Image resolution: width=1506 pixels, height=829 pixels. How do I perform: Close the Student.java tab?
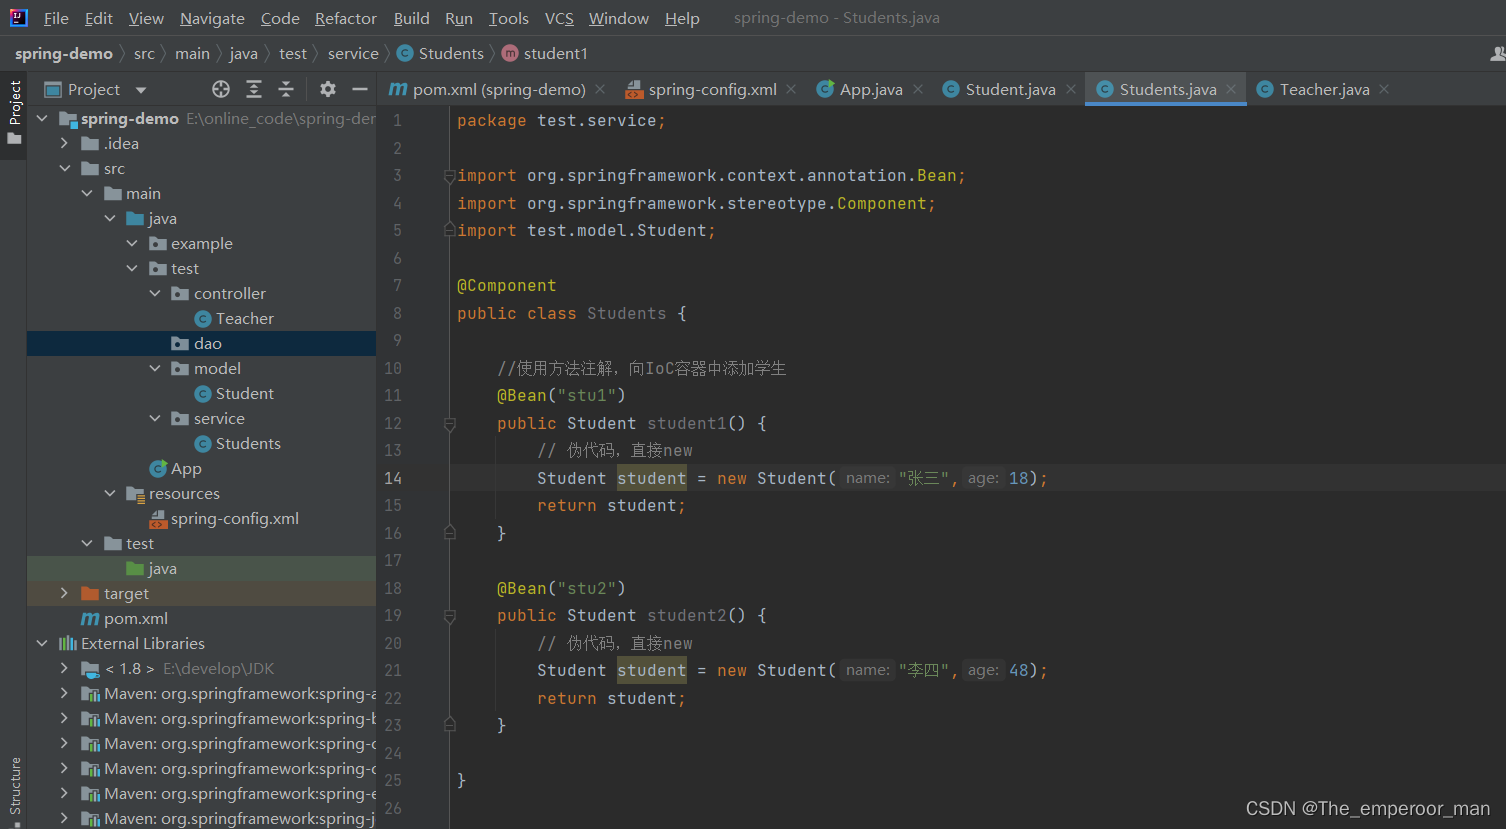pyautogui.click(x=1071, y=89)
